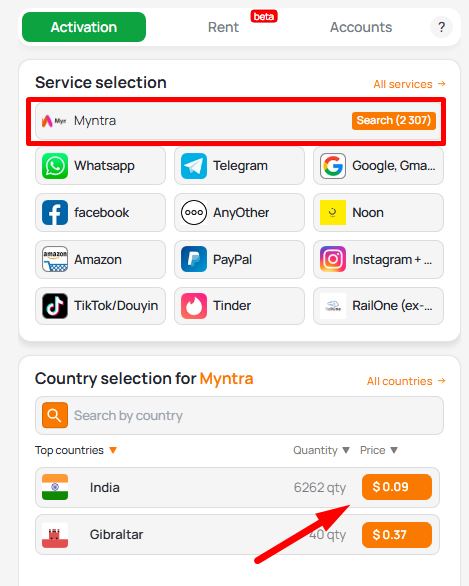Click the Myntra service search field
469x586 pixels.
tap(238, 121)
